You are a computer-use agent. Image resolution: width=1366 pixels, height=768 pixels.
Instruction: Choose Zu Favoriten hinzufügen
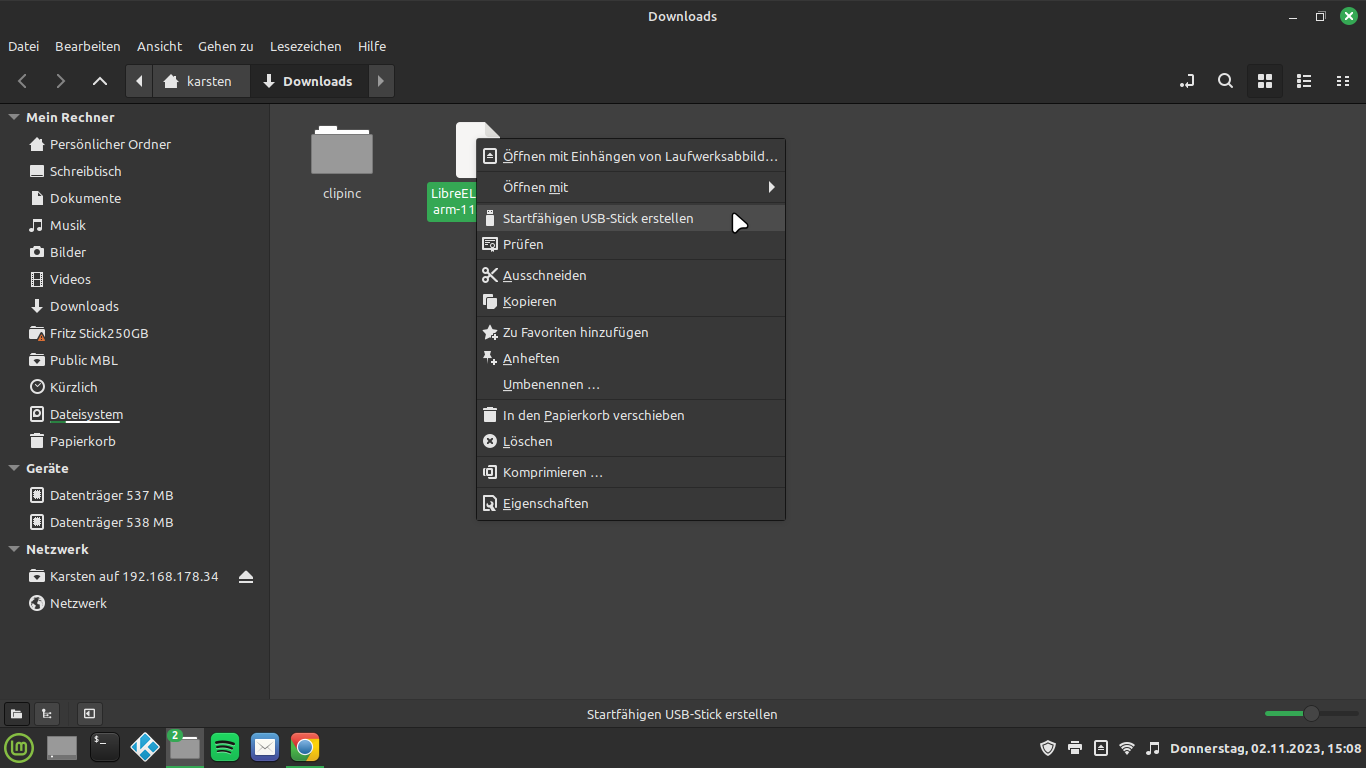click(631, 332)
